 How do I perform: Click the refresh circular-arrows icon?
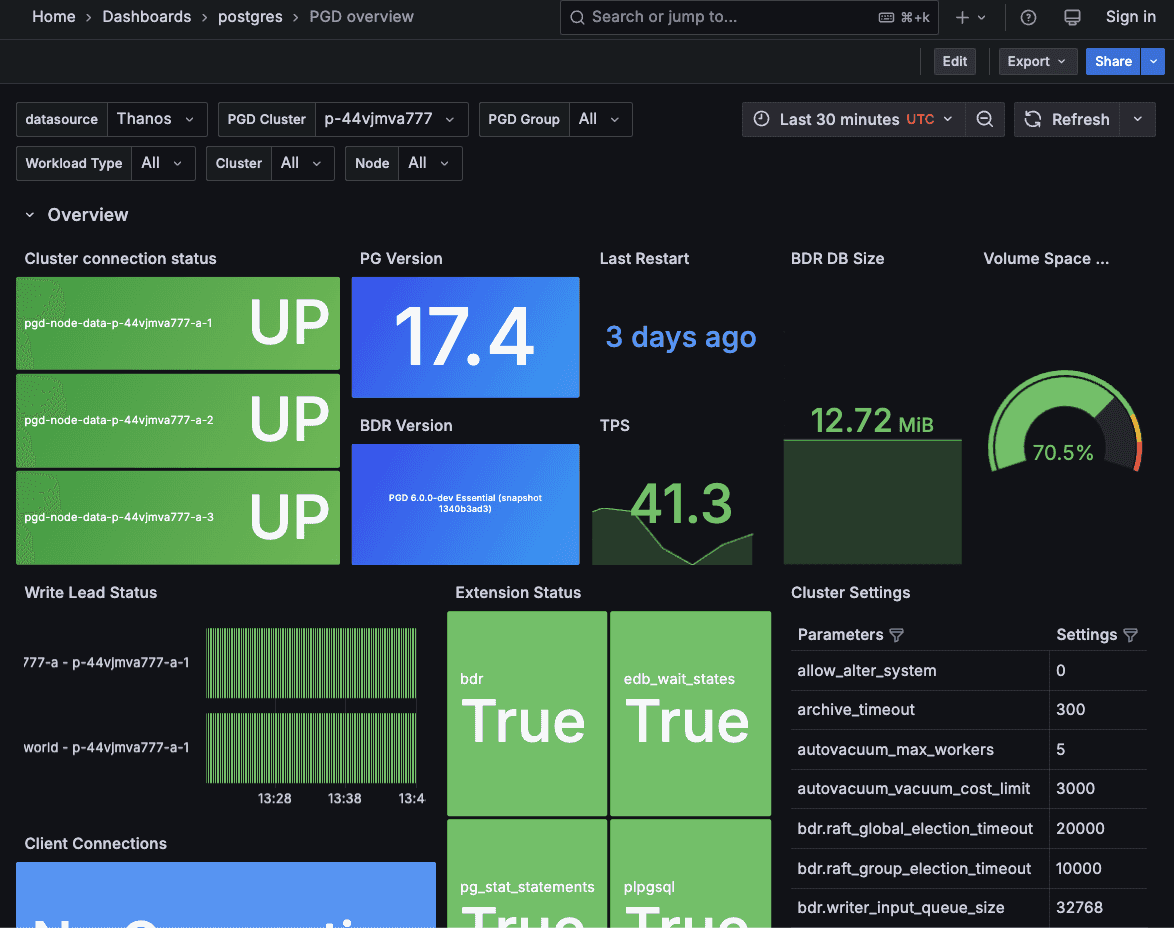pos(1032,119)
